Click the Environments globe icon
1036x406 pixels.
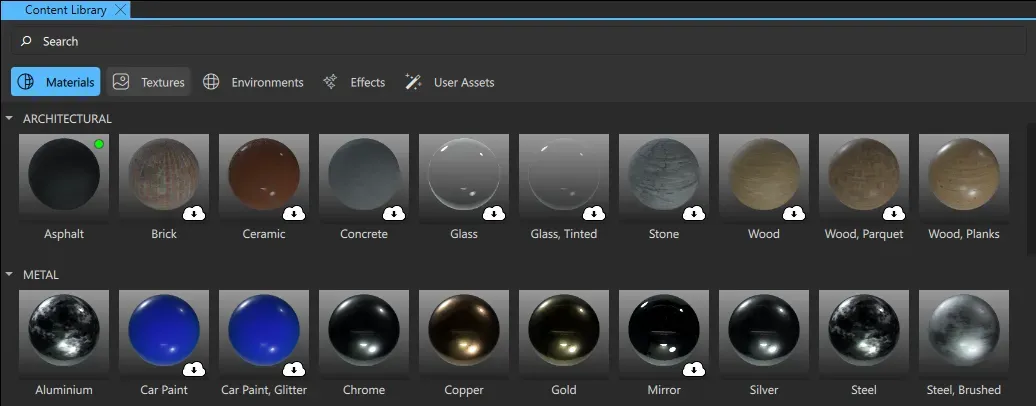click(211, 82)
